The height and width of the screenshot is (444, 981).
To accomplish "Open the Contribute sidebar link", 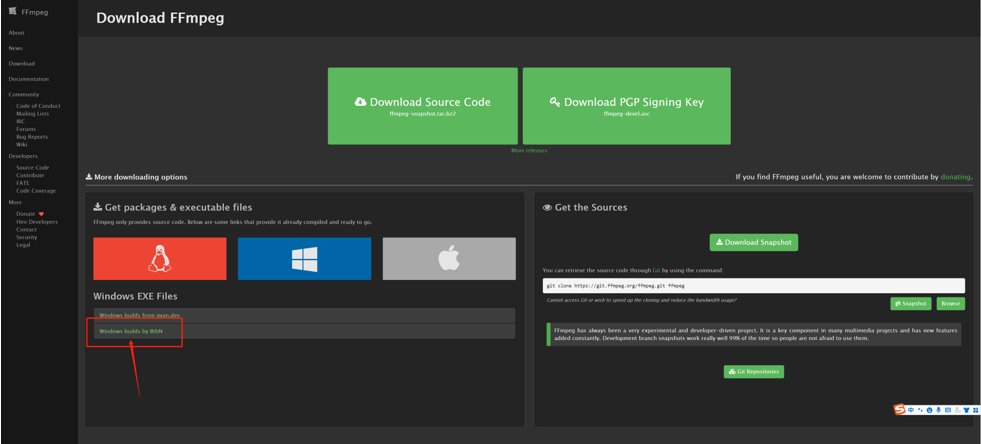I will click(x=30, y=176).
